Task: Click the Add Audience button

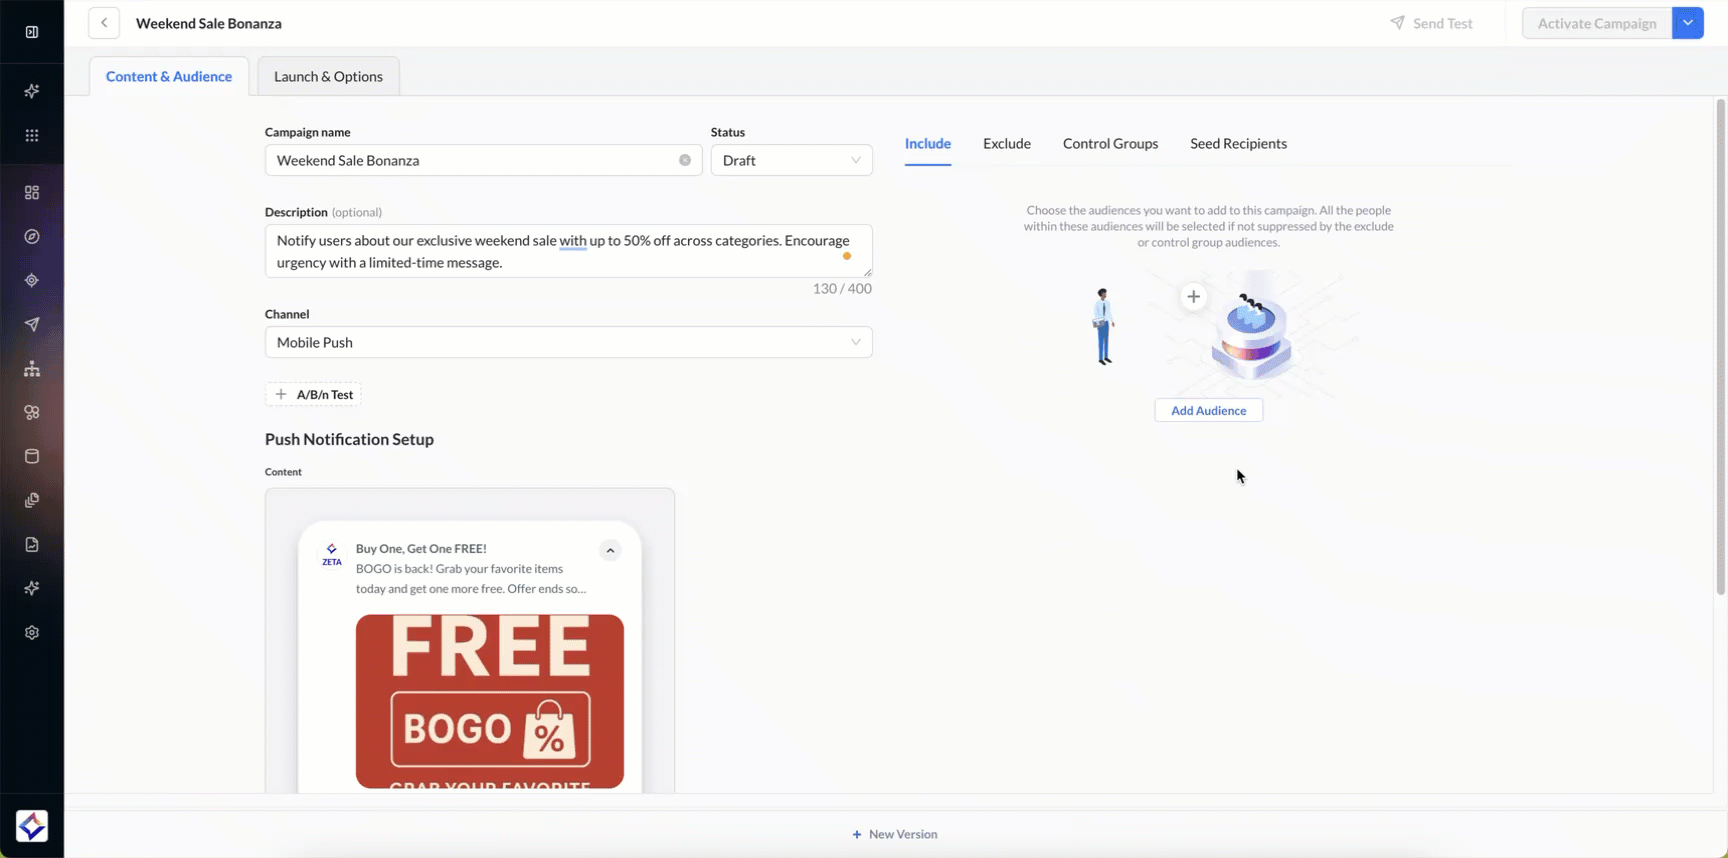Action: (x=1208, y=410)
